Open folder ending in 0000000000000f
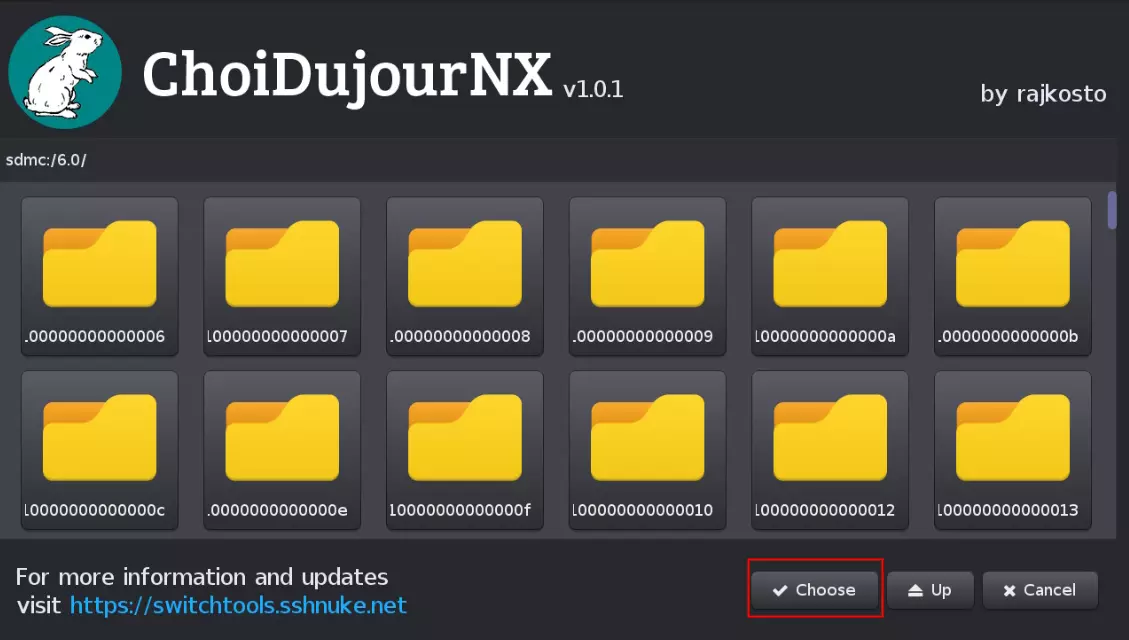Image resolution: width=1129 pixels, height=640 pixels. (465, 450)
